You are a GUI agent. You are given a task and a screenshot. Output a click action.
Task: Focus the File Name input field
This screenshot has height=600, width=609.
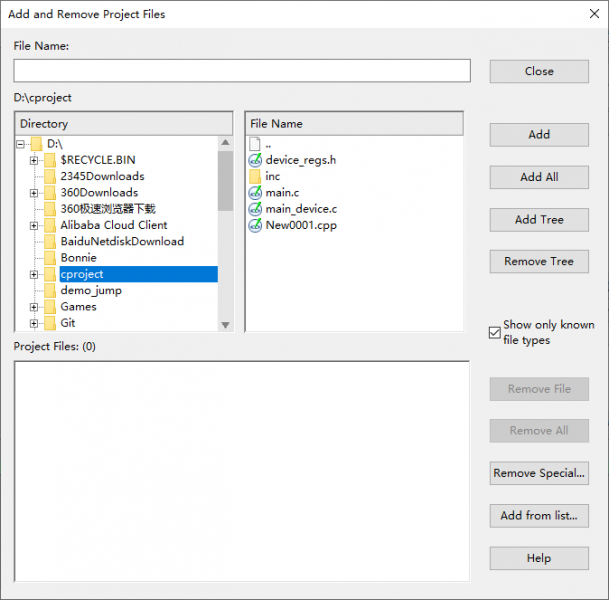[242, 71]
